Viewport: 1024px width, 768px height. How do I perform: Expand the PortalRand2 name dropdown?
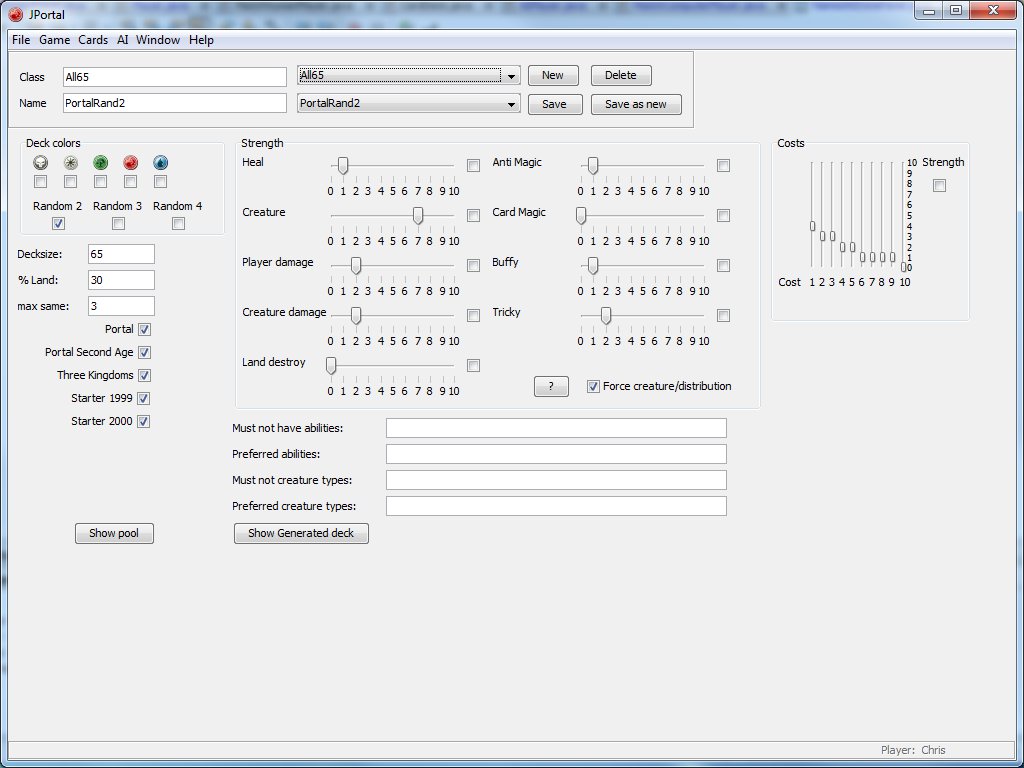click(511, 104)
